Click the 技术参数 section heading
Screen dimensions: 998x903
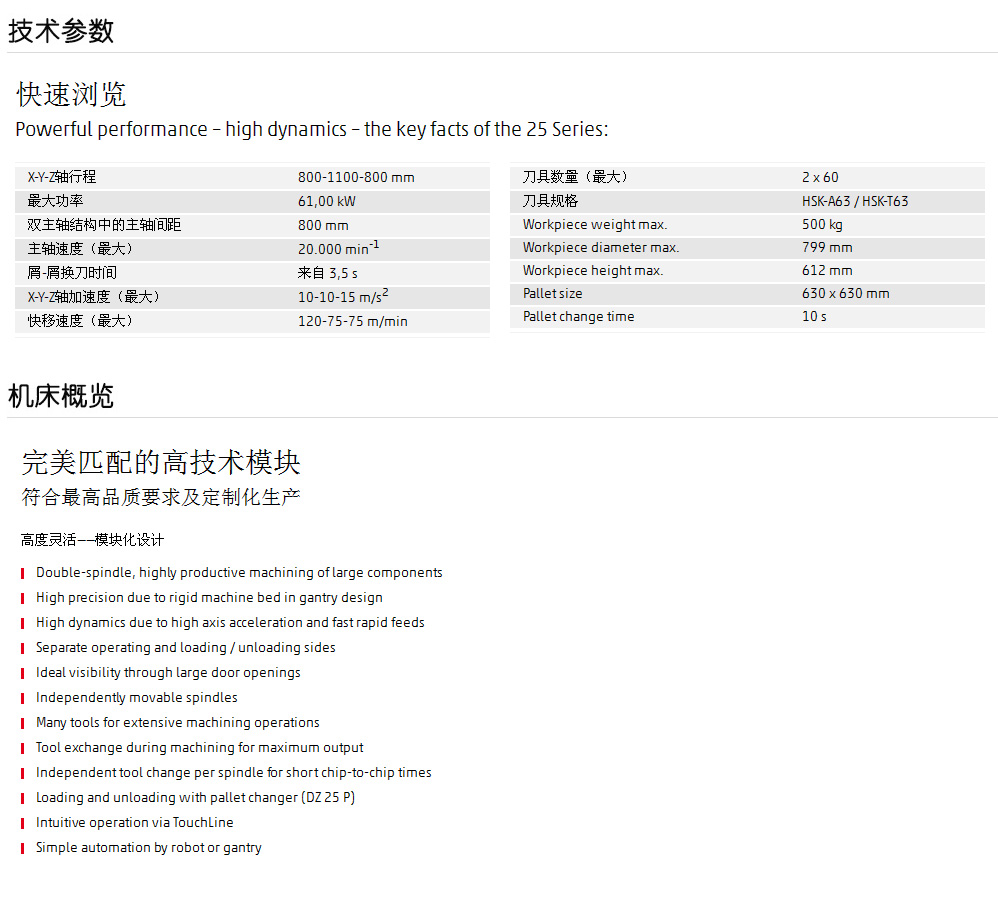[61, 31]
